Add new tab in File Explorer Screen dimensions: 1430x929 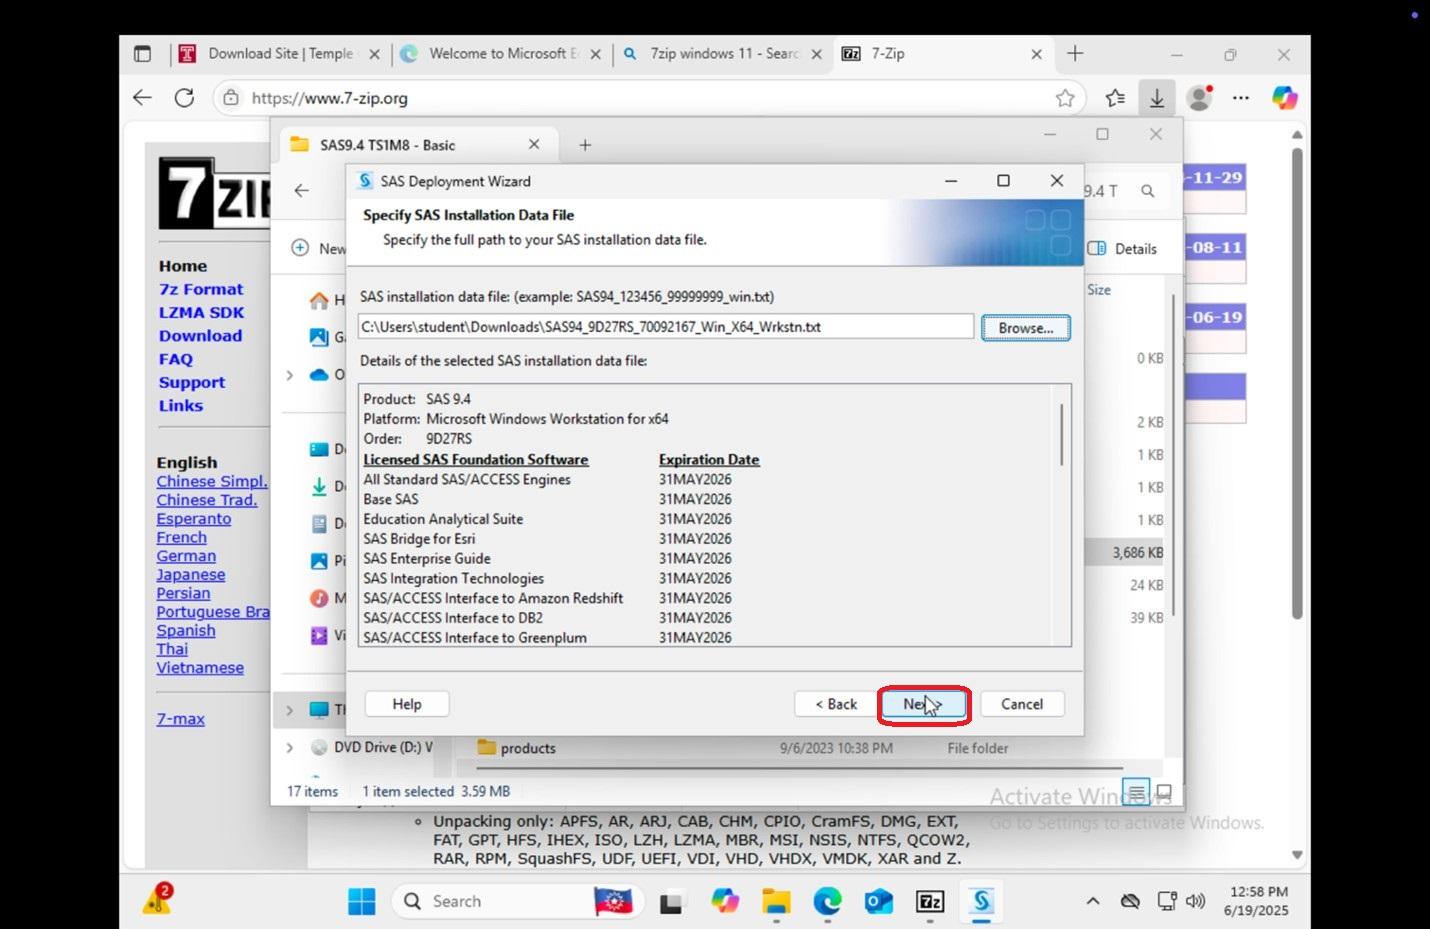tap(585, 145)
